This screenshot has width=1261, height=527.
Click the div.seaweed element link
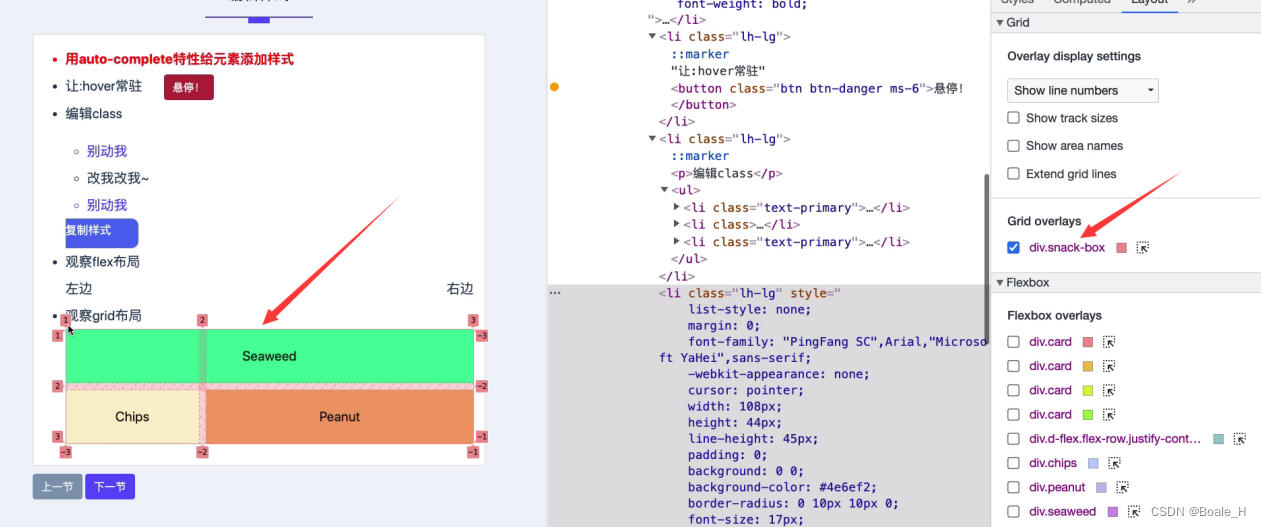click(1062, 511)
